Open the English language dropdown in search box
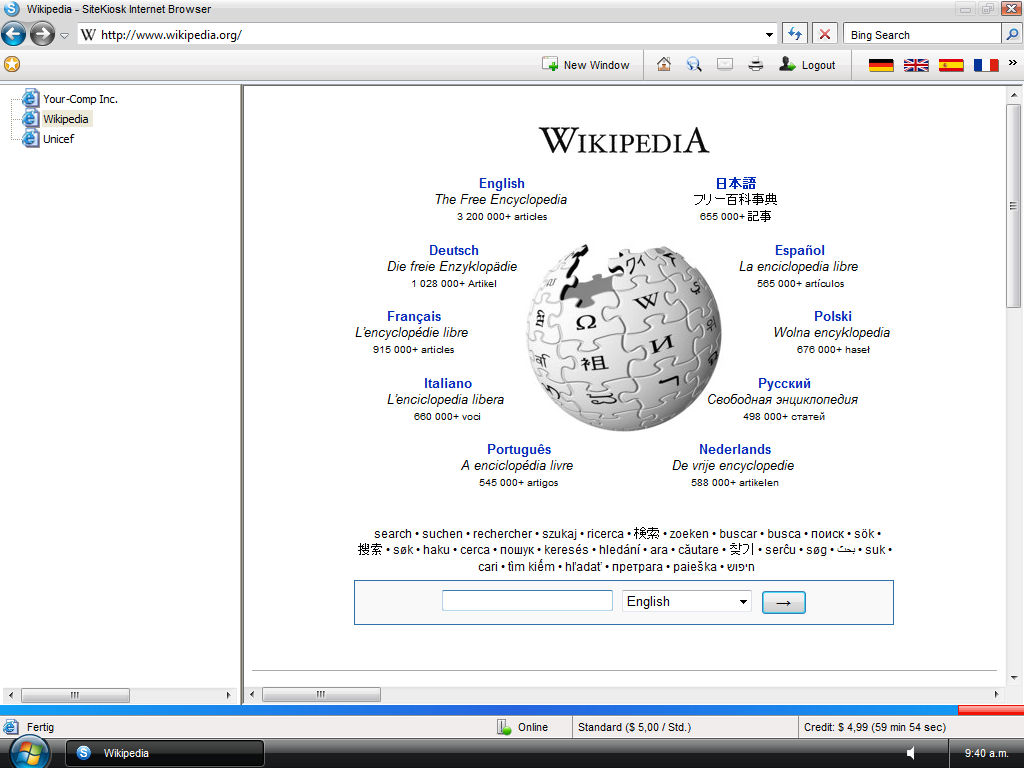1024x768 pixels. (x=686, y=601)
